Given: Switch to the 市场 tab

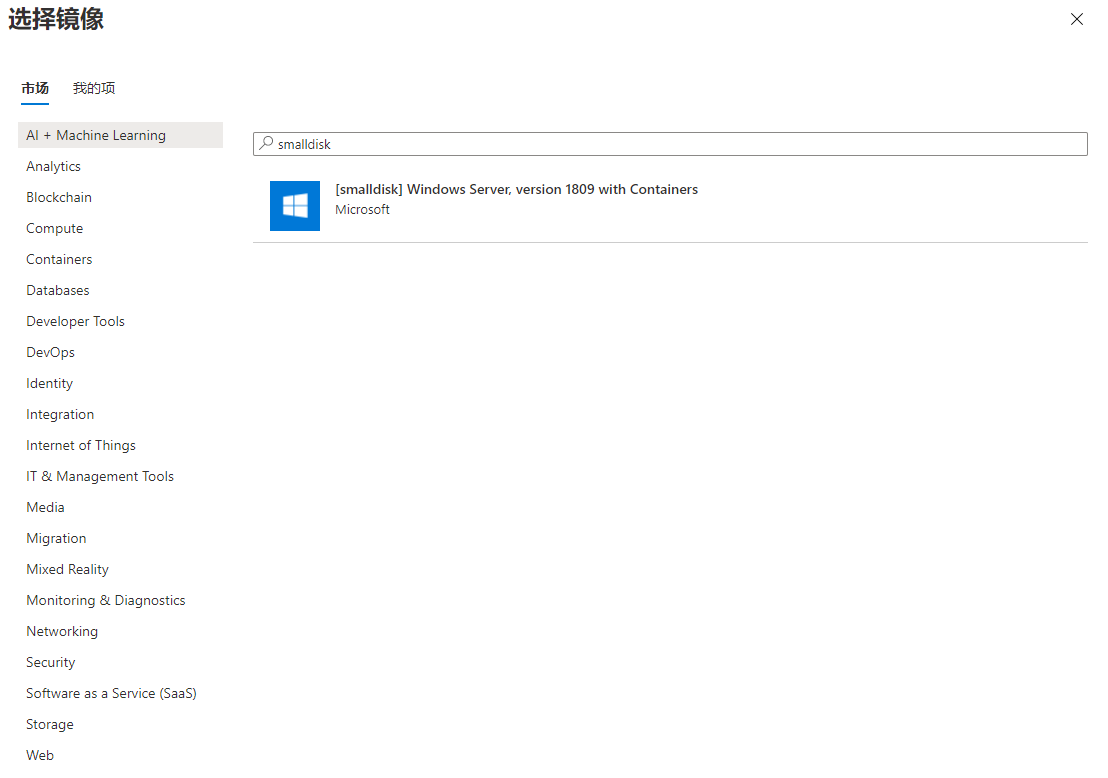Looking at the screenshot, I should click(x=35, y=88).
